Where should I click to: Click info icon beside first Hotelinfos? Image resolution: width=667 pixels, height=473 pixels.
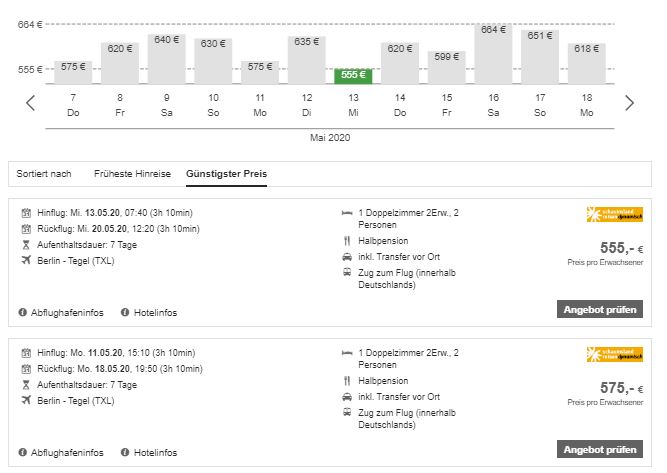coord(125,313)
